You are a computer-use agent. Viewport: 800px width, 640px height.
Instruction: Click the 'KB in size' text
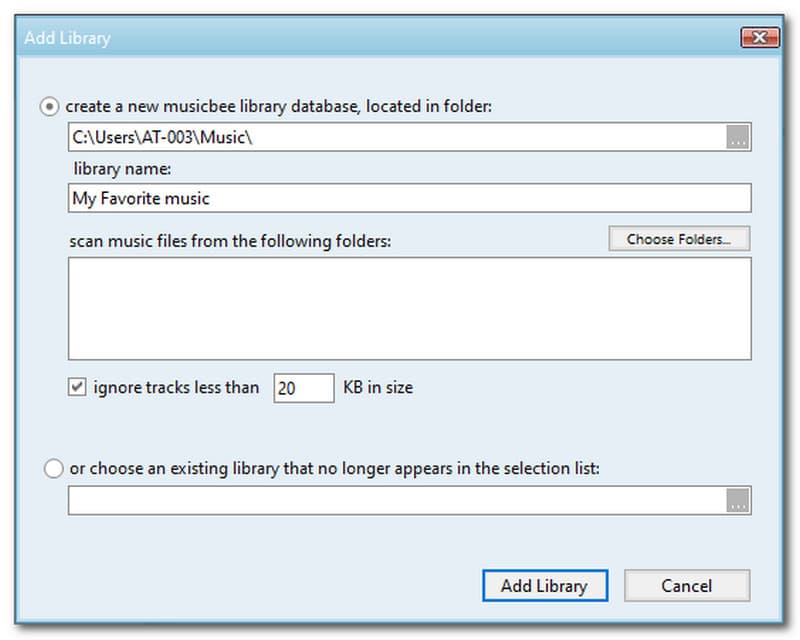(x=378, y=387)
